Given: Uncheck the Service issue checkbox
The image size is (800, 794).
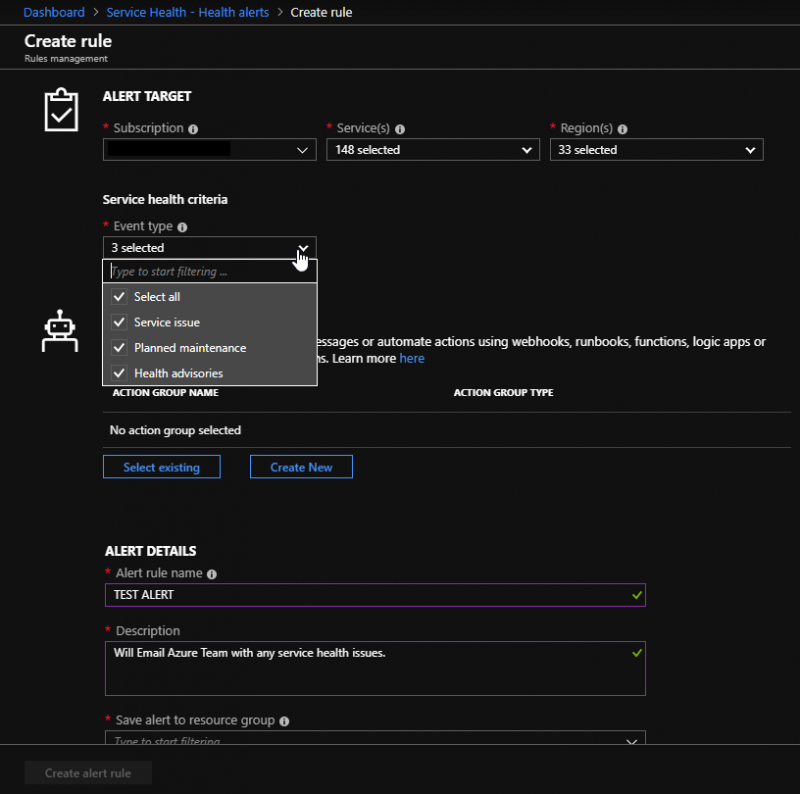Looking at the screenshot, I should click(120, 321).
